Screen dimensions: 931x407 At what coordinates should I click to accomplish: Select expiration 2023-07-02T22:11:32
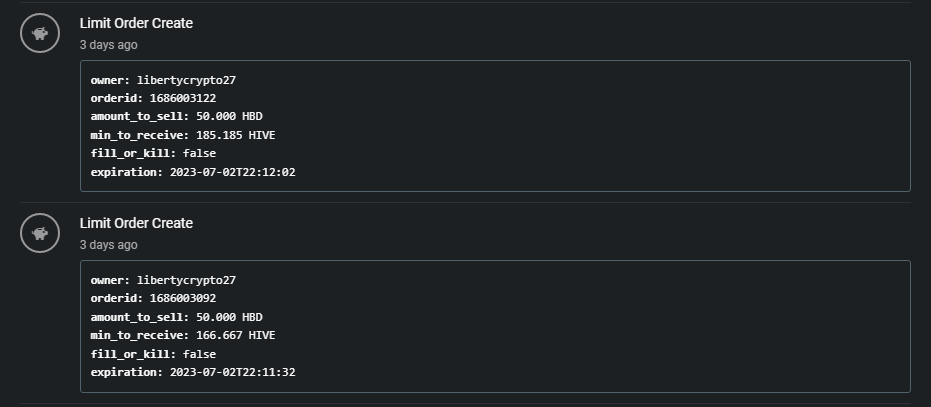point(193,373)
